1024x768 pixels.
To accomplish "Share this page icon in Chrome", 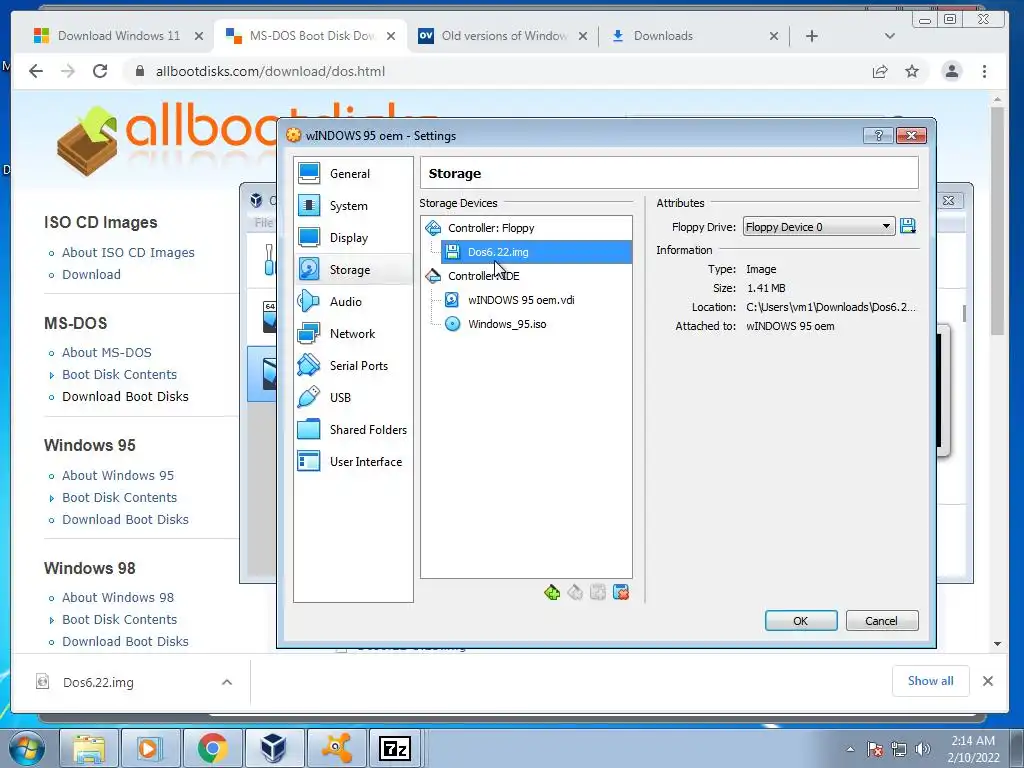I will click(880, 71).
